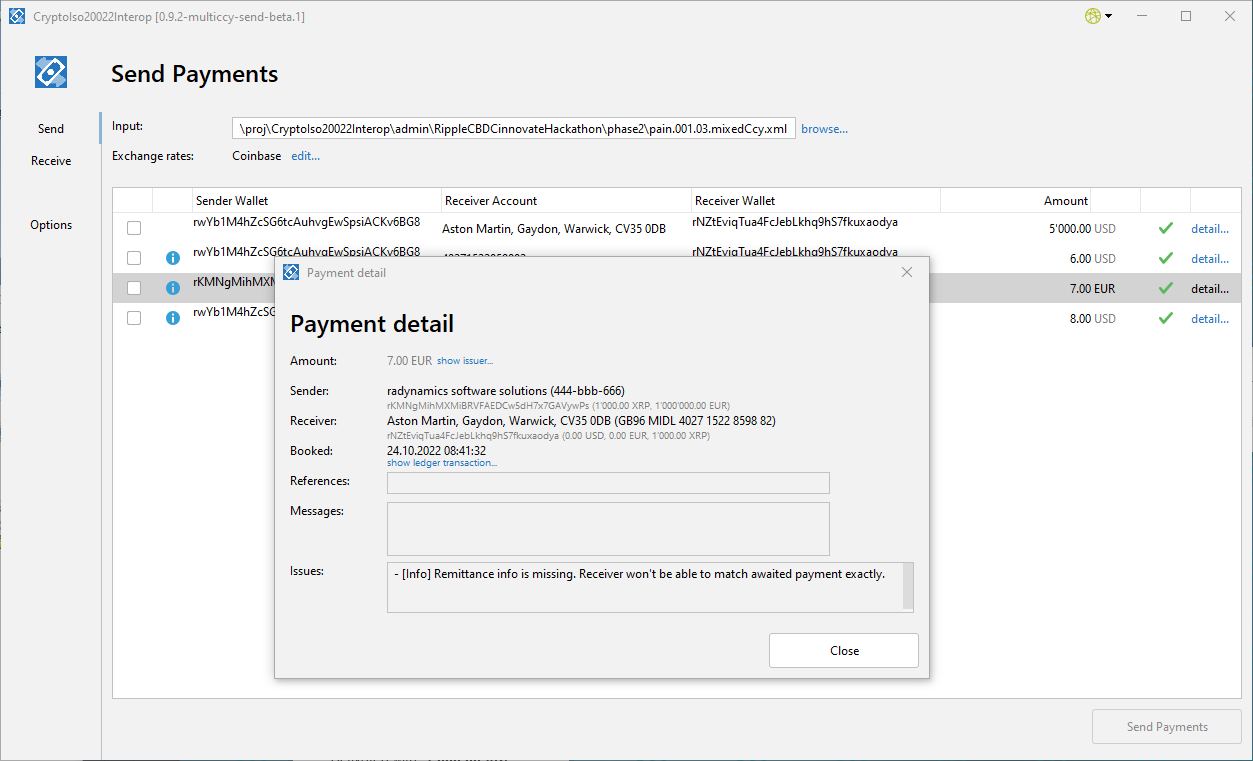Click inside the References input field

pyautogui.click(x=607, y=483)
